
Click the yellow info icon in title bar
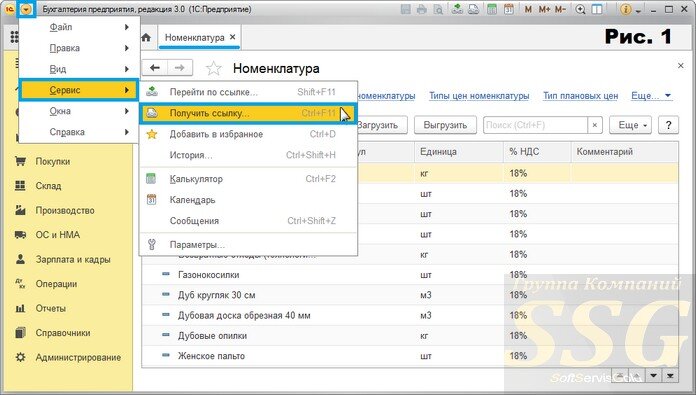[x=625, y=9]
